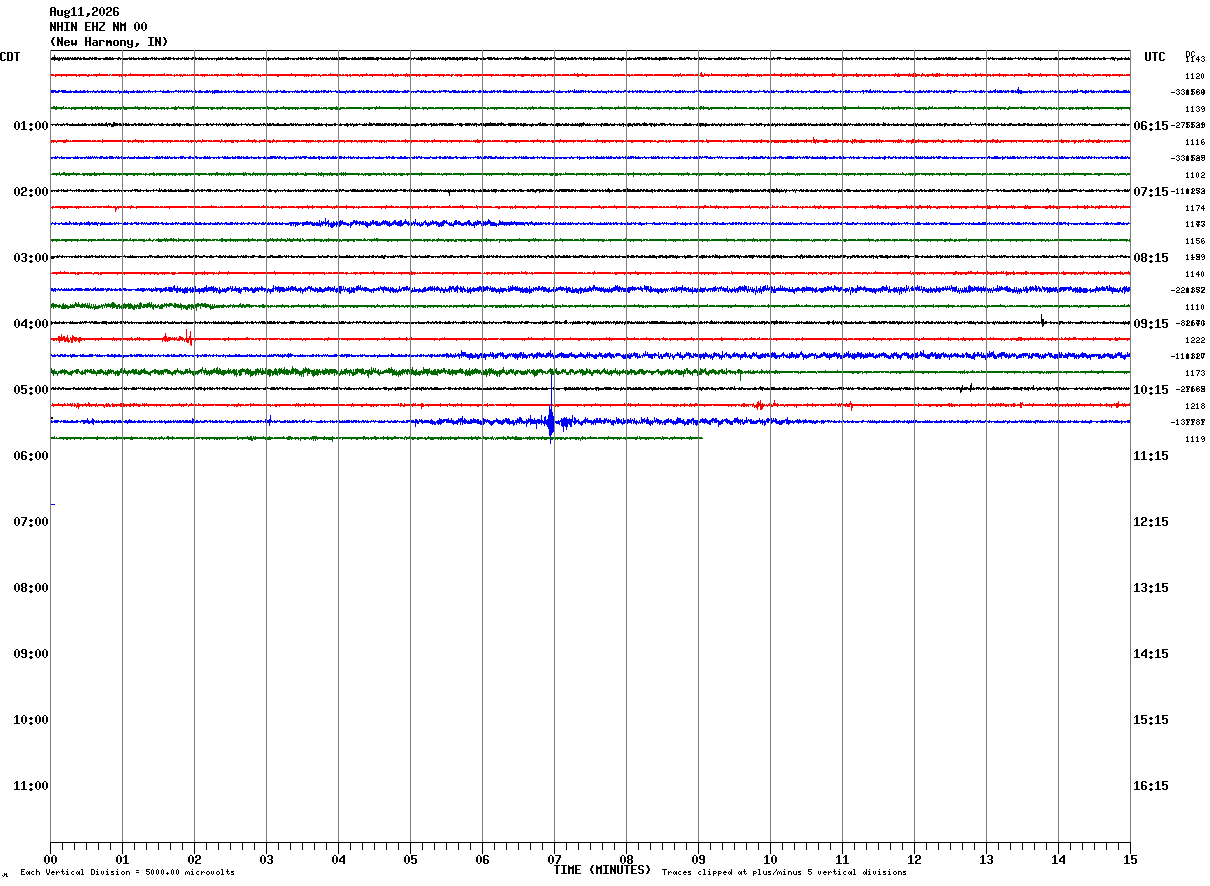The width and height of the screenshot is (1210, 886).
Task: Click the 'Each Vertical Division' scale note
Action: coord(127,872)
